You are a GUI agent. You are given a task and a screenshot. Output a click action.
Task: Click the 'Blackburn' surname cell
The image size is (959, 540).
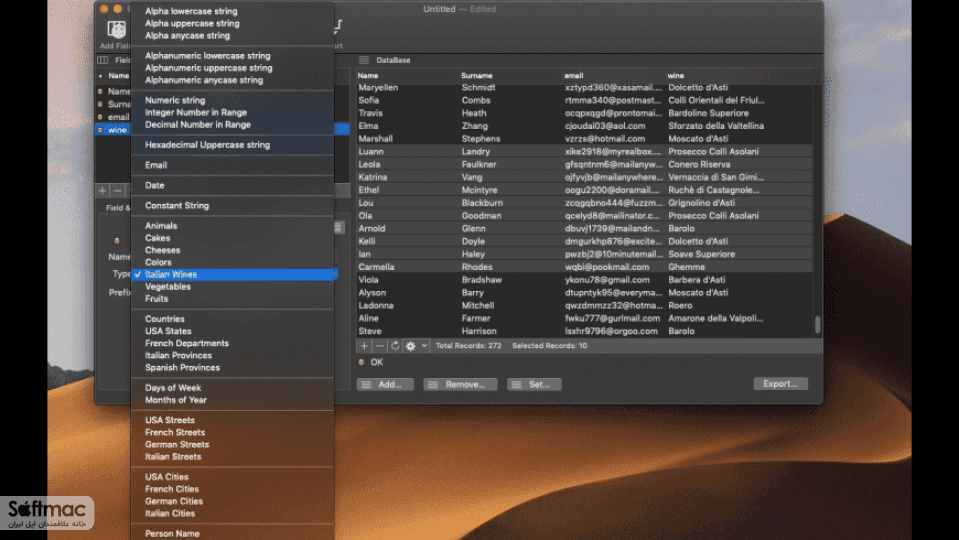pos(482,203)
